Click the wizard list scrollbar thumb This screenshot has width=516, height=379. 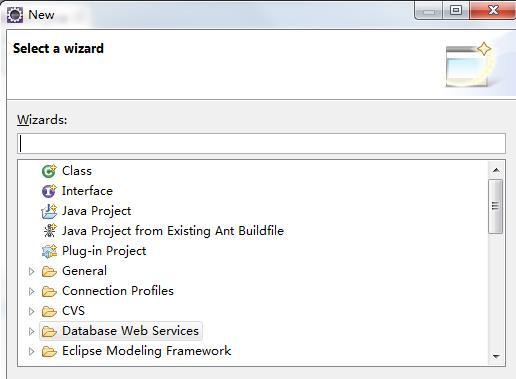[496, 206]
